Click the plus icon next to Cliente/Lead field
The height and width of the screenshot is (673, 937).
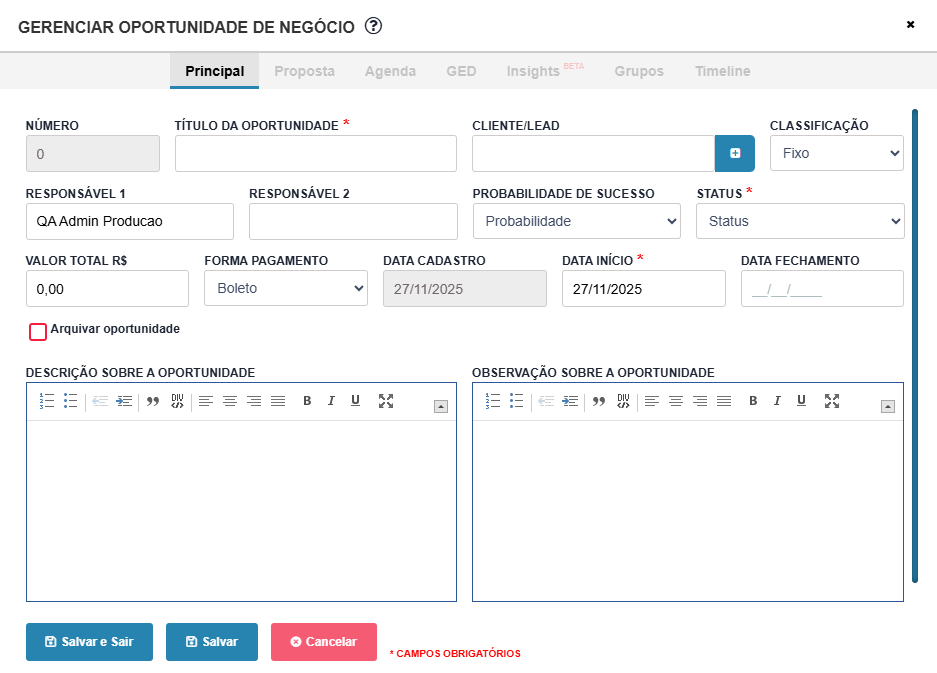coord(735,153)
